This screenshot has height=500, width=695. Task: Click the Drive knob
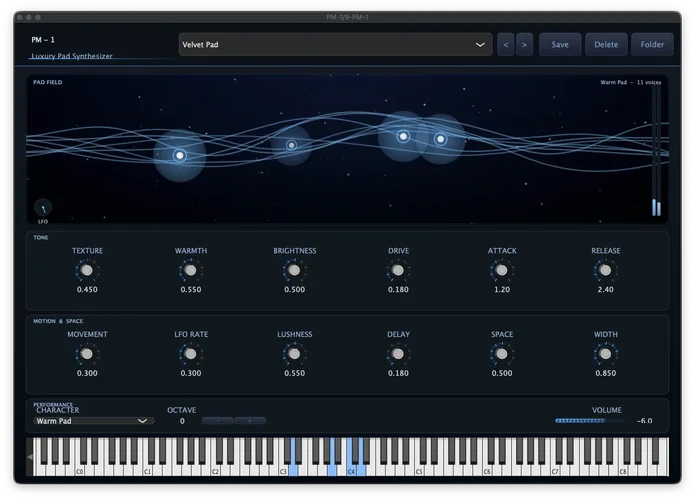click(398, 270)
